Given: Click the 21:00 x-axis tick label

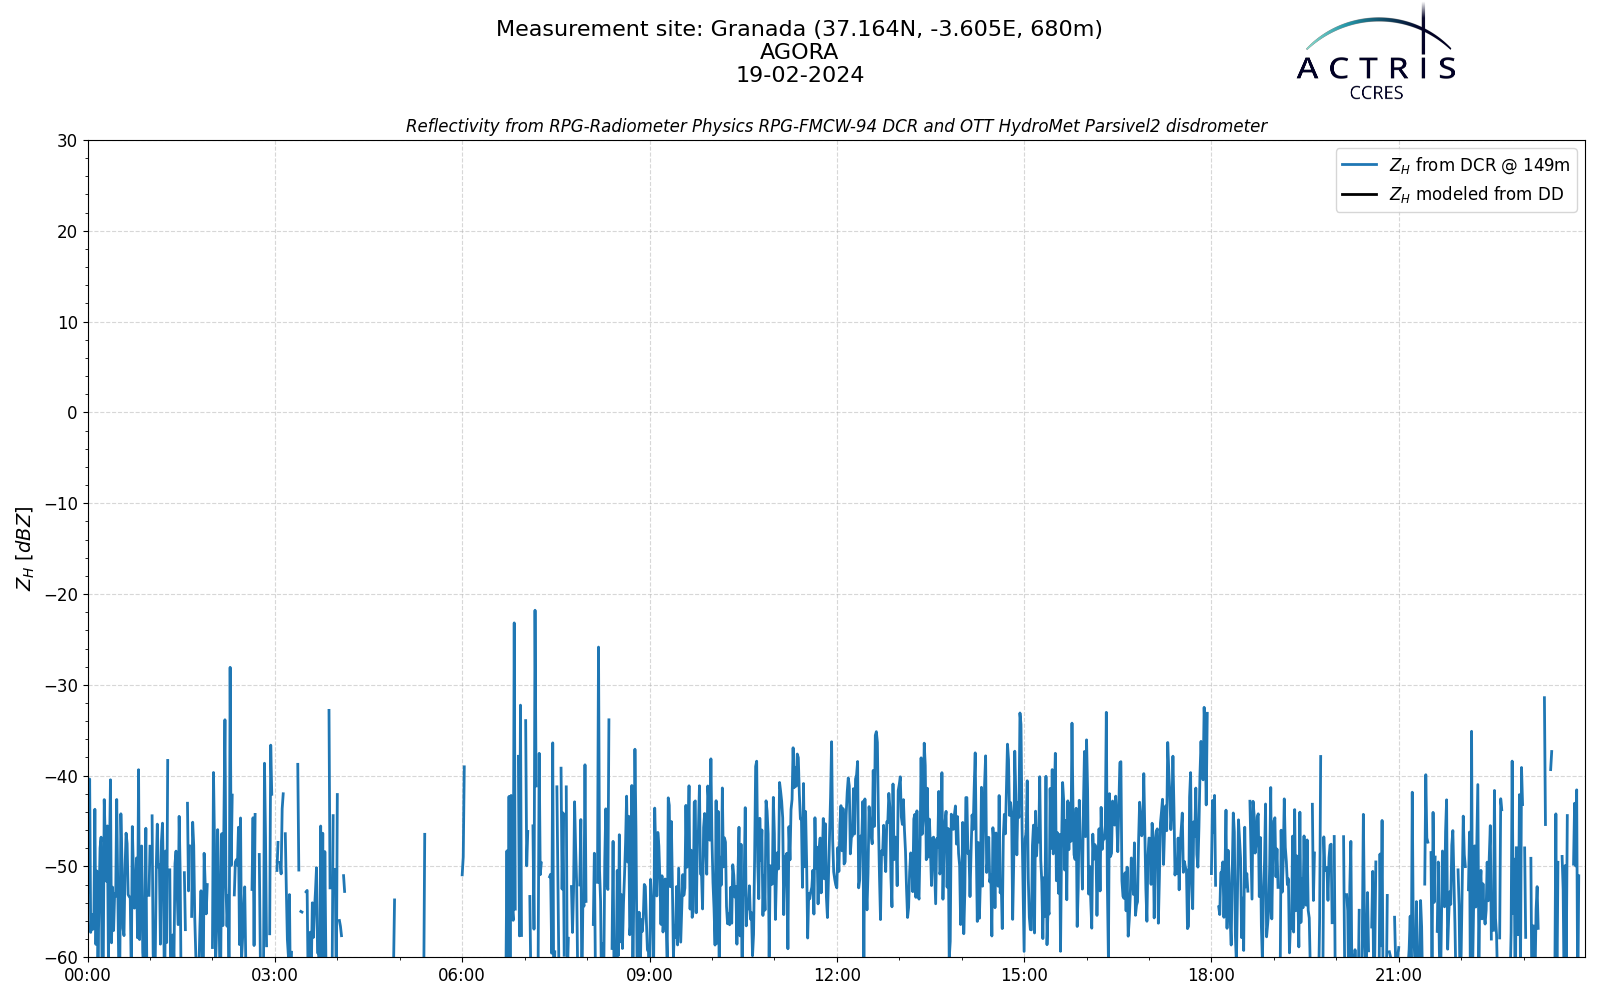Looking at the screenshot, I should (1398, 974).
